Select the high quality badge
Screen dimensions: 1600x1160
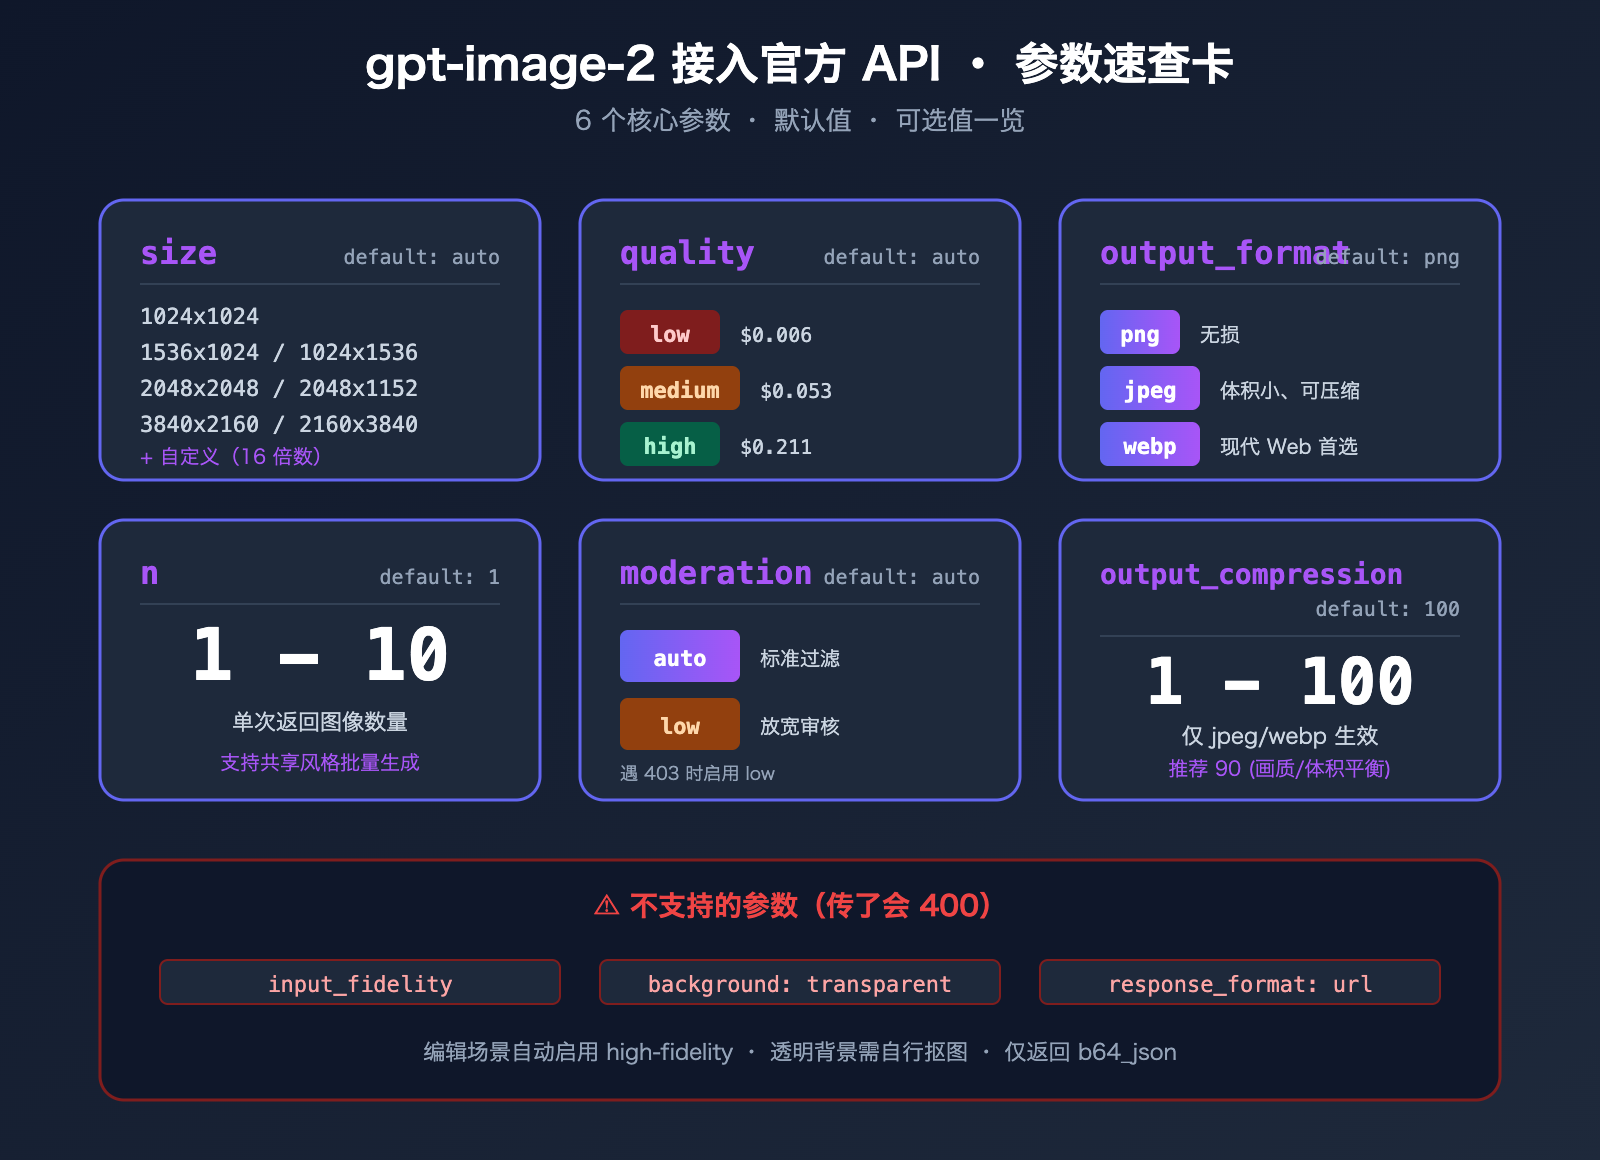point(669,445)
